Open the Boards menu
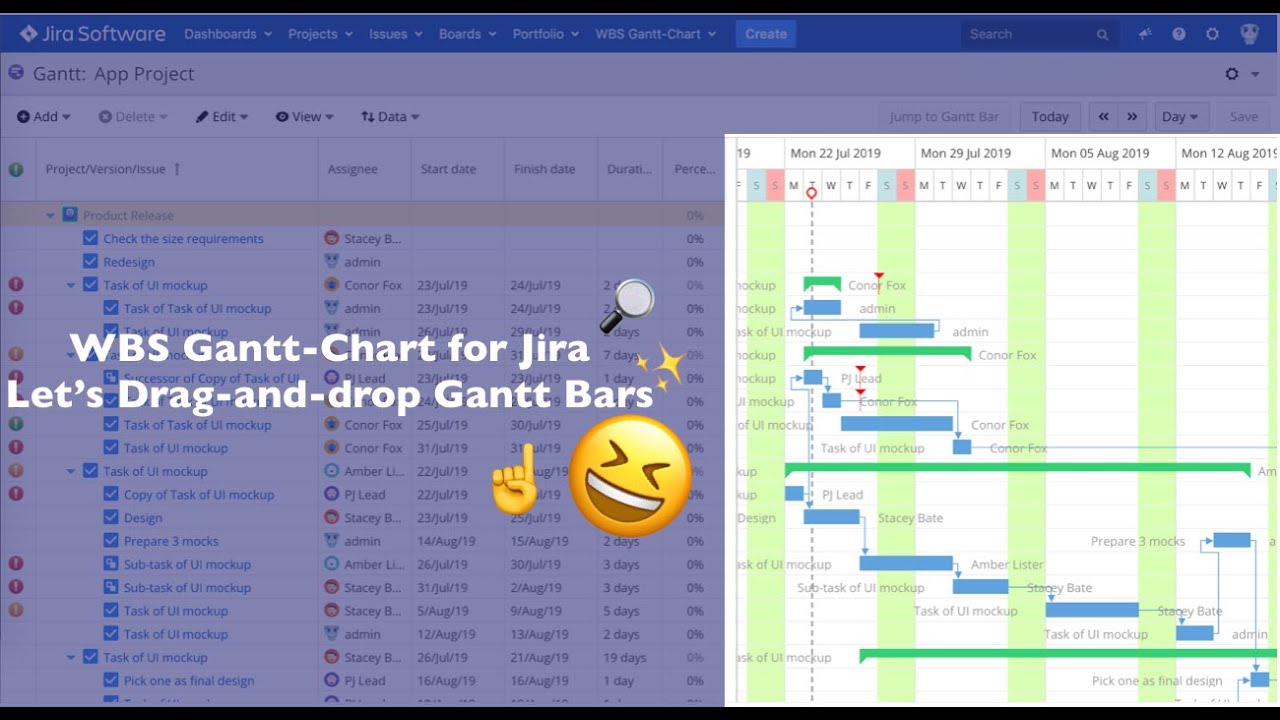This screenshot has width=1280, height=720. click(x=467, y=34)
